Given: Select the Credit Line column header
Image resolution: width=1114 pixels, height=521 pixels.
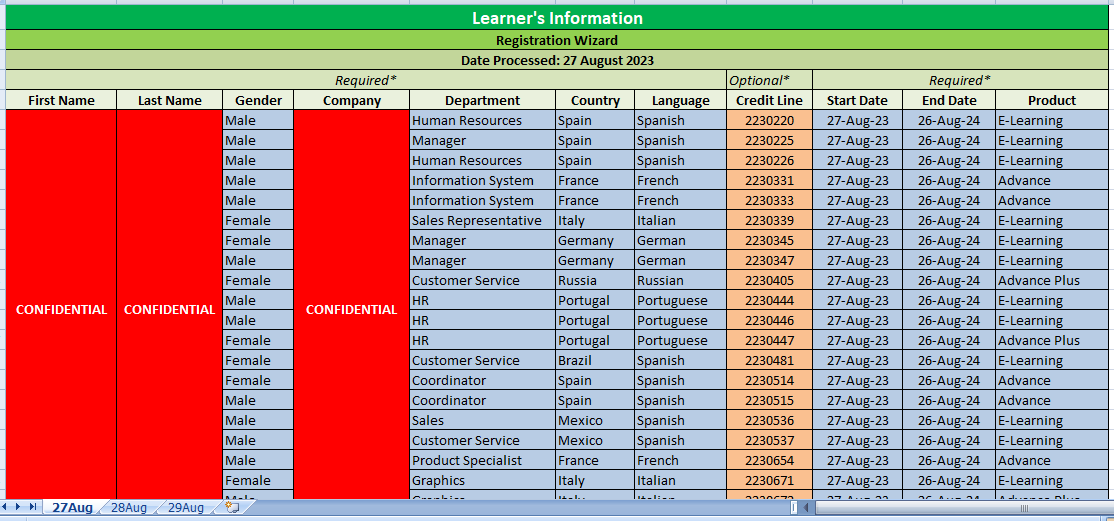Looking at the screenshot, I should click(x=769, y=100).
